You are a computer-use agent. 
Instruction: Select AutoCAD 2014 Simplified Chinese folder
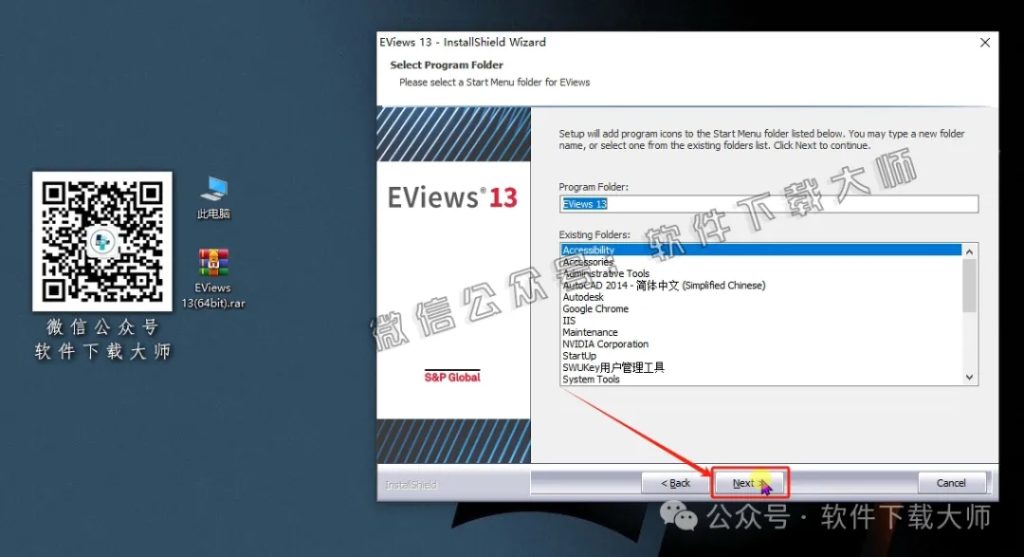pyautogui.click(x=761, y=285)
